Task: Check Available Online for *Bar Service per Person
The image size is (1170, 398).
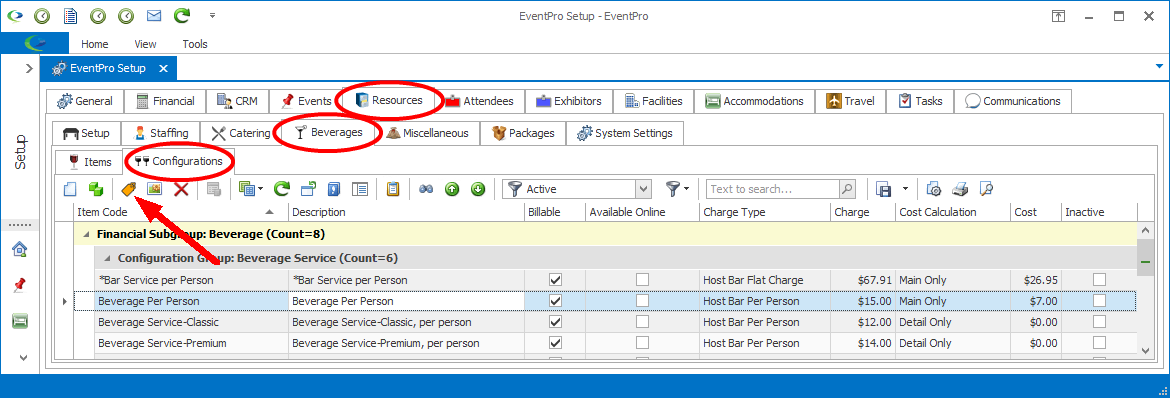Action: 642,280
